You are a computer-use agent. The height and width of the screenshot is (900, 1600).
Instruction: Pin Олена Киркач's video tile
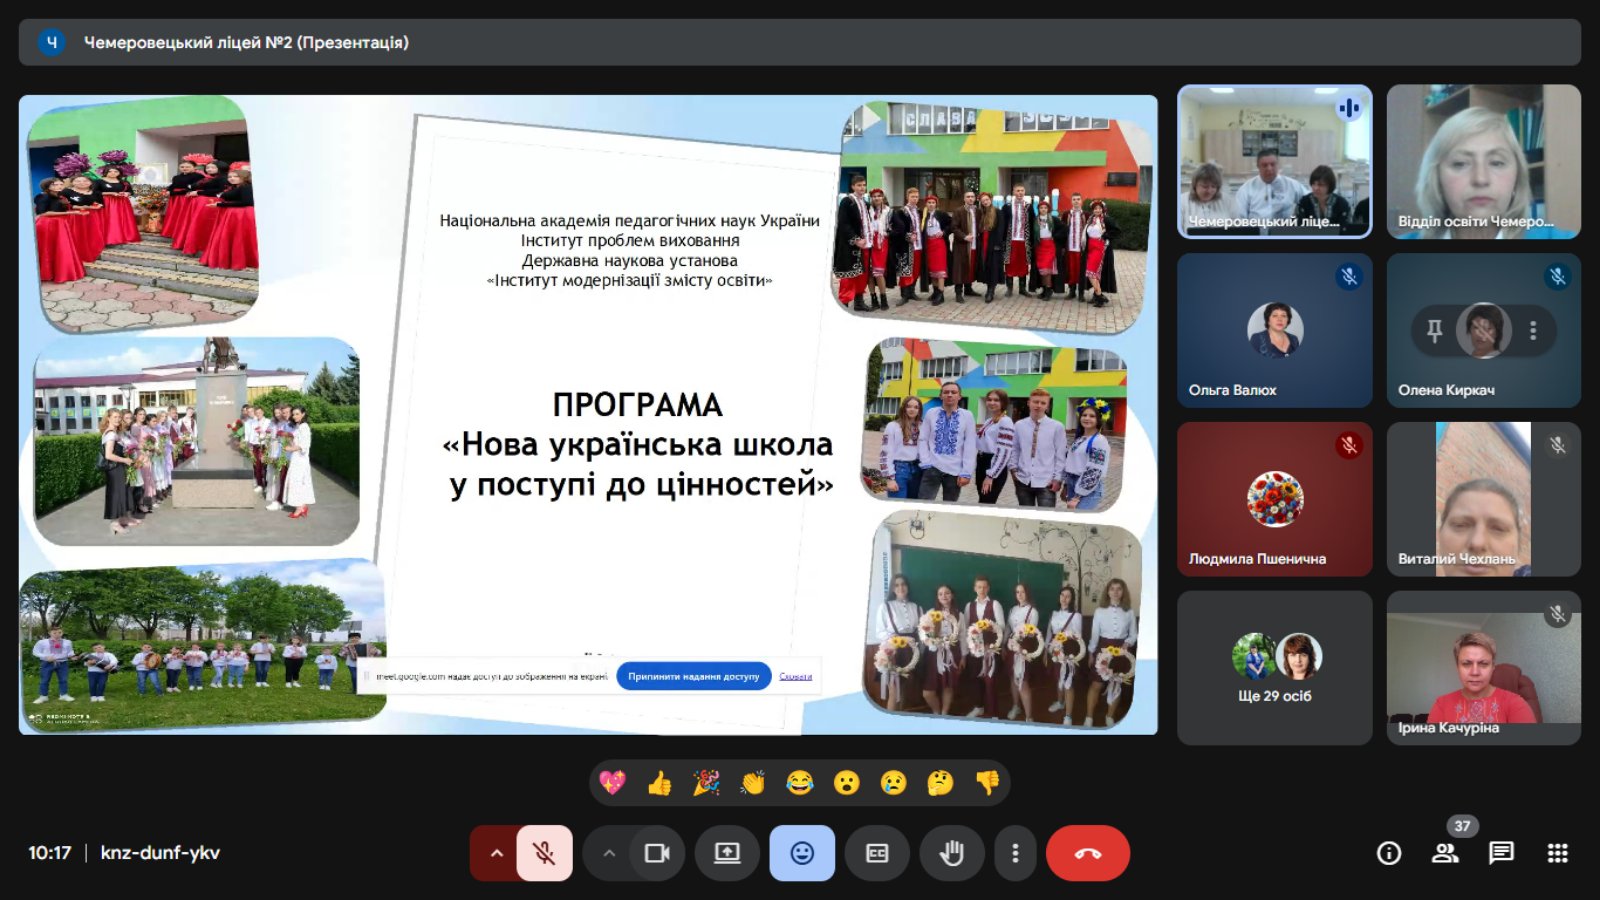click(x=1435, y=331)
